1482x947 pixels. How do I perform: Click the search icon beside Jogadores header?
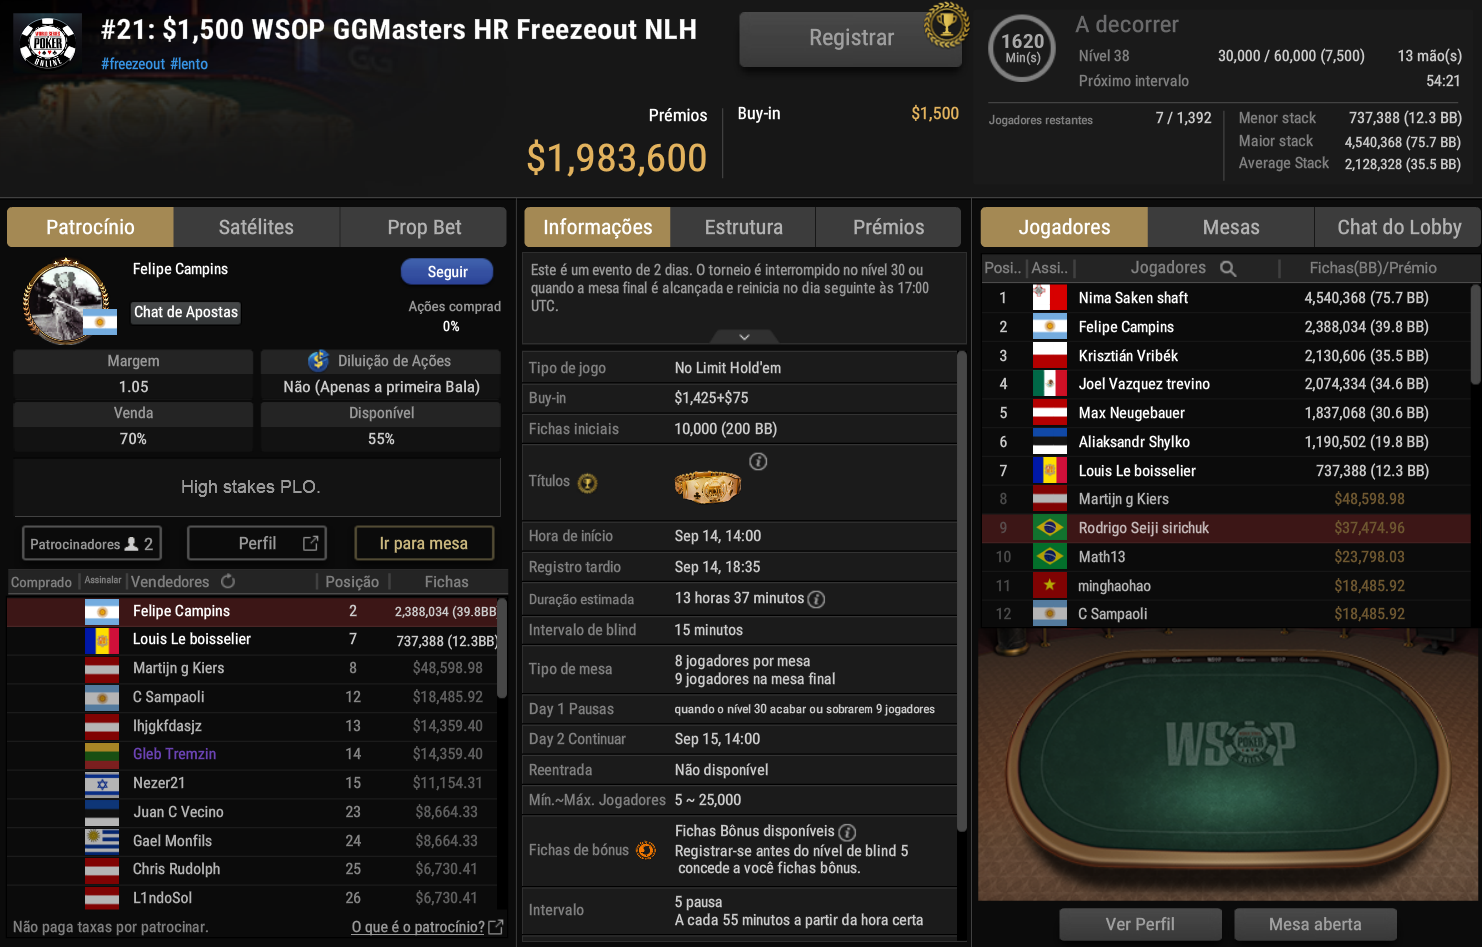(1228, 268)
